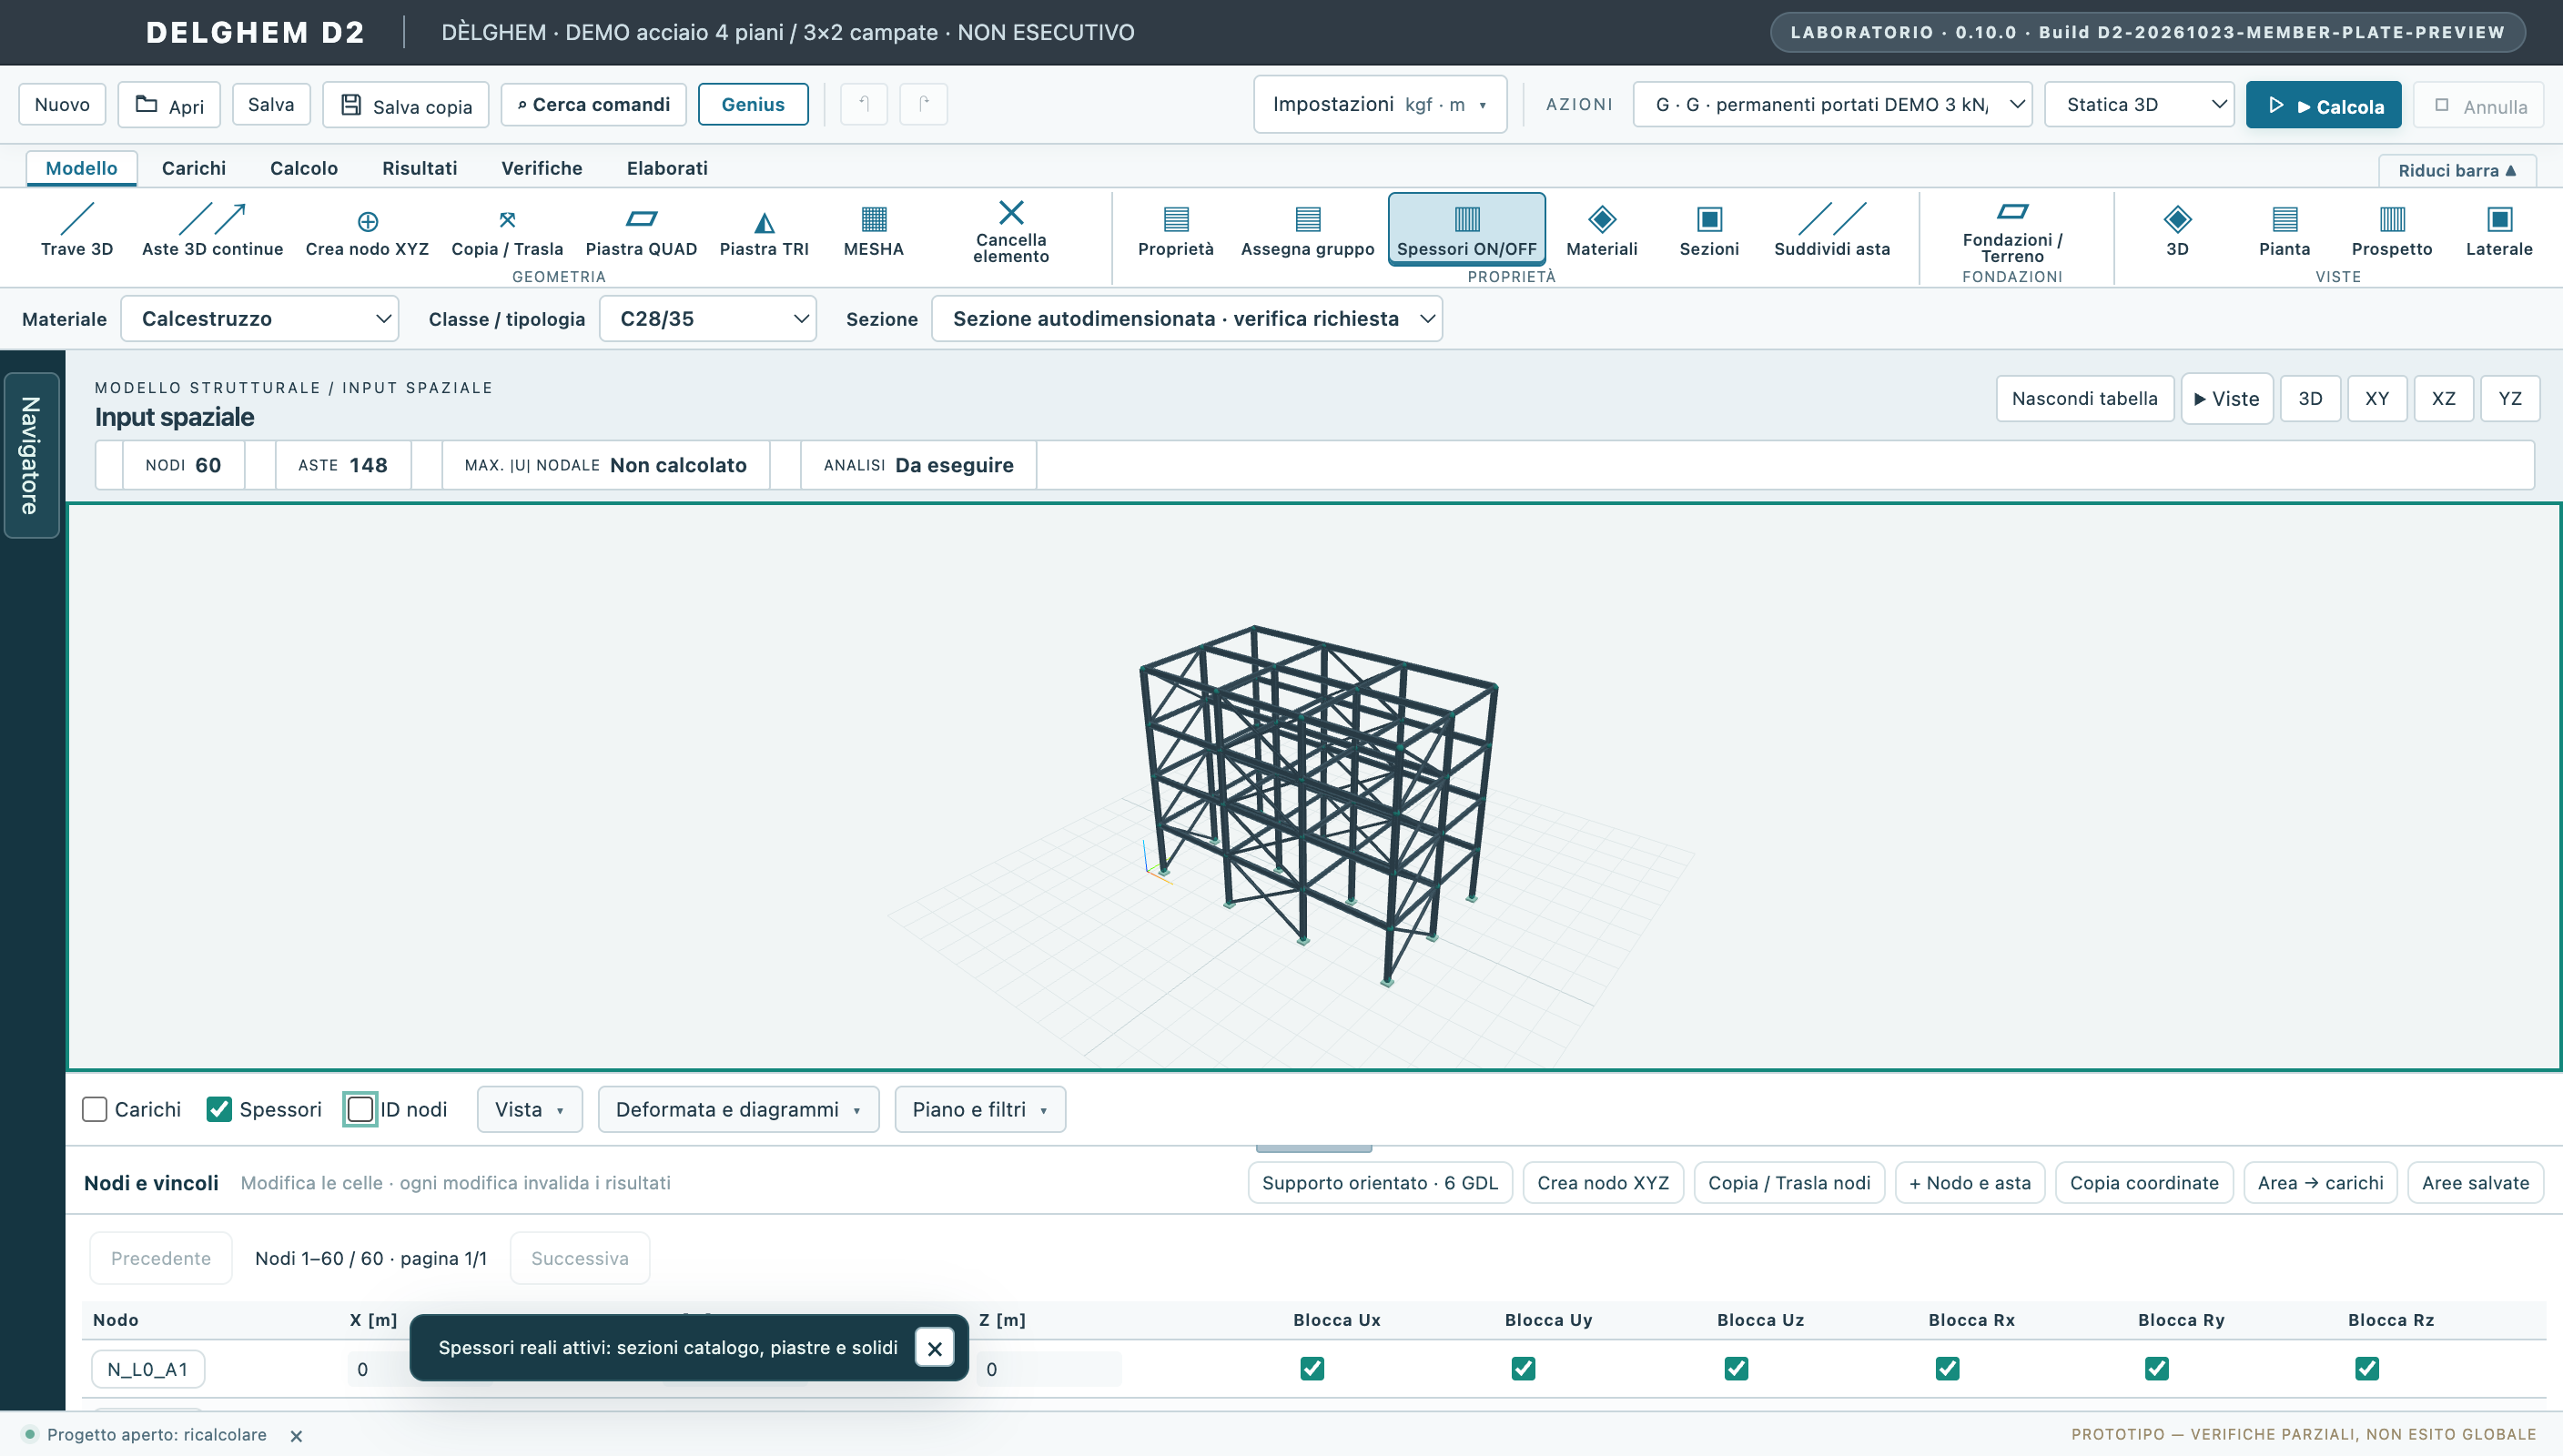Screen dimensions: 2563x1456
Task: Select the Trave 3D tool
Action: [77, 231]
